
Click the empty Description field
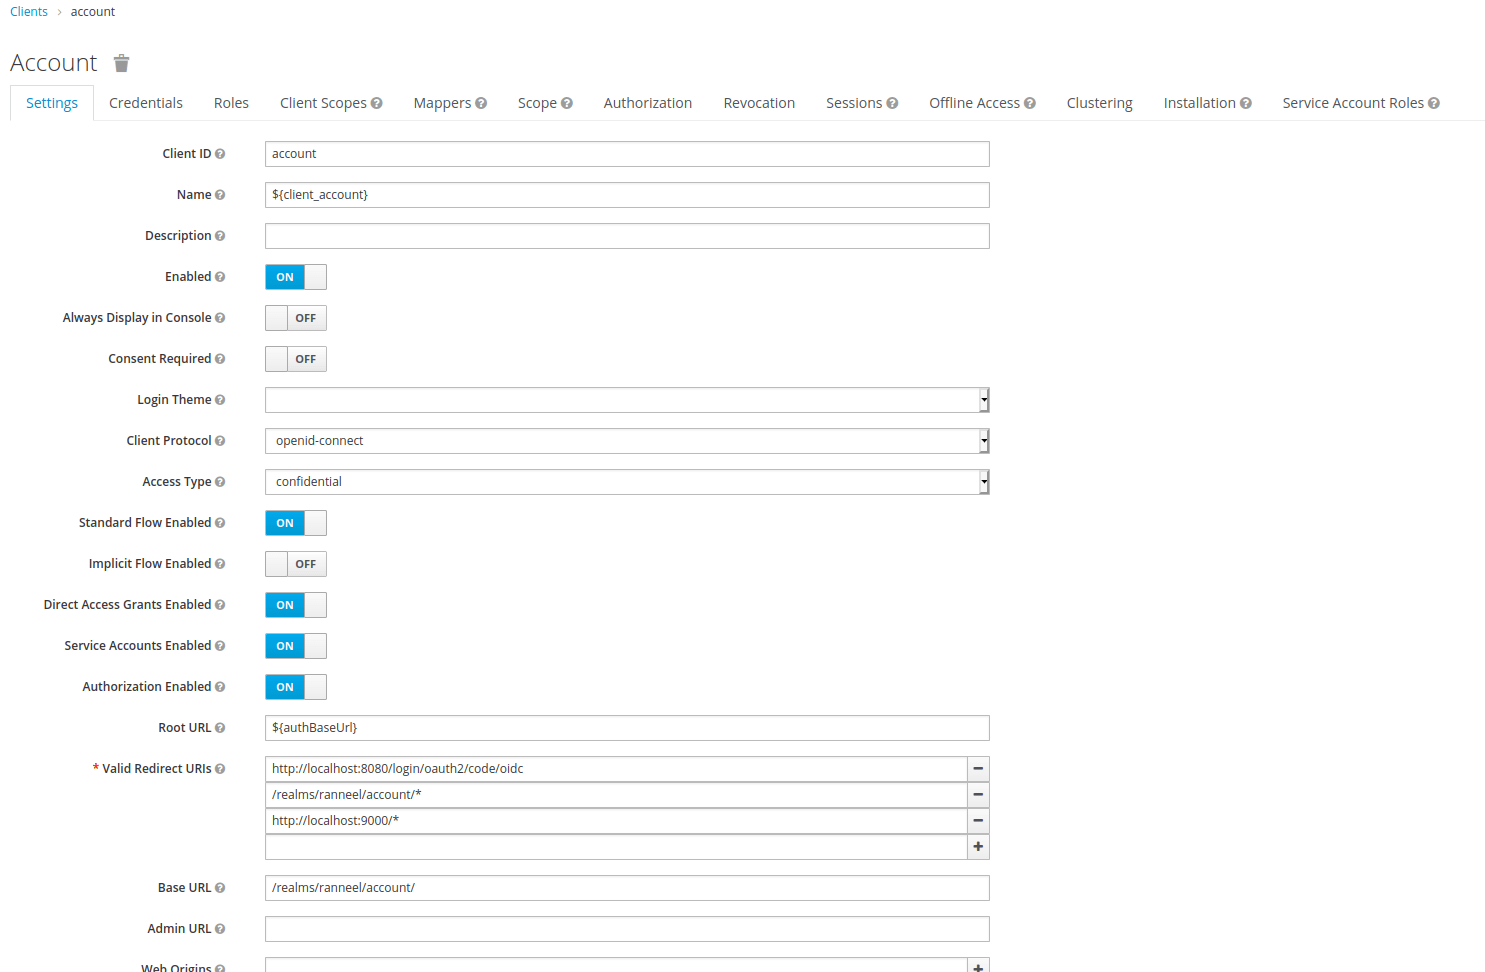pyautogui.click(x=626, y=235)
